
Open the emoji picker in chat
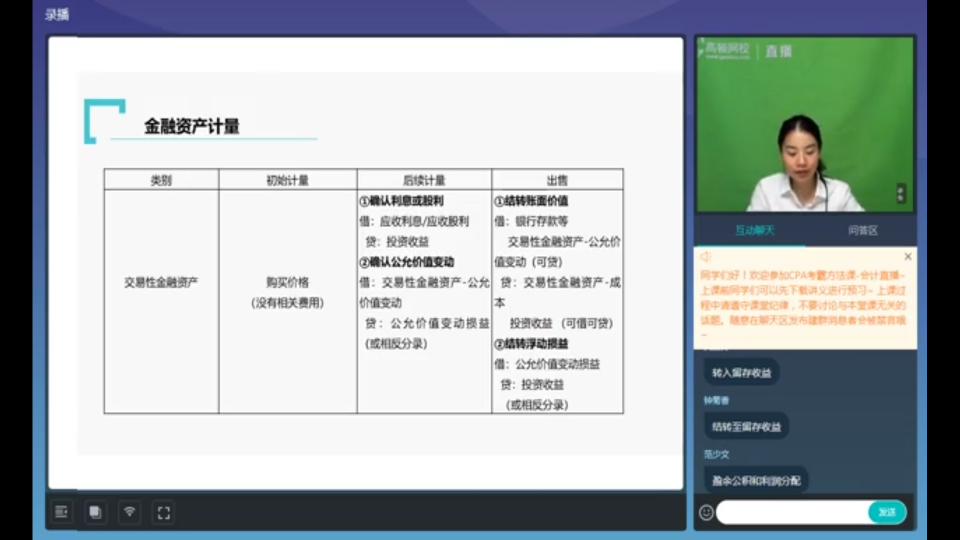pyautogui.click(x=706, y=512)
